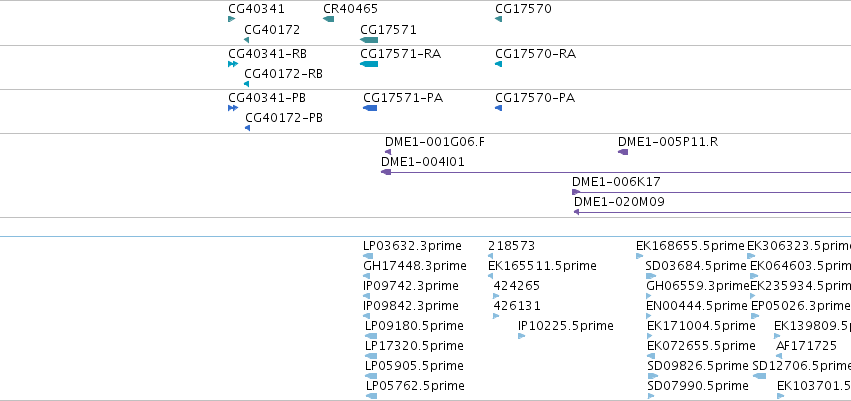This screenshot has height=401, width=851.
Task: Open the DME1-006K17 label
Action: click(x=617, y=182)
